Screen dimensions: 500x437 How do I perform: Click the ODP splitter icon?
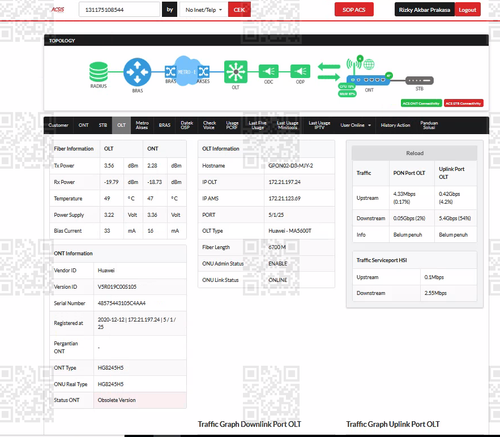(300, 71)
